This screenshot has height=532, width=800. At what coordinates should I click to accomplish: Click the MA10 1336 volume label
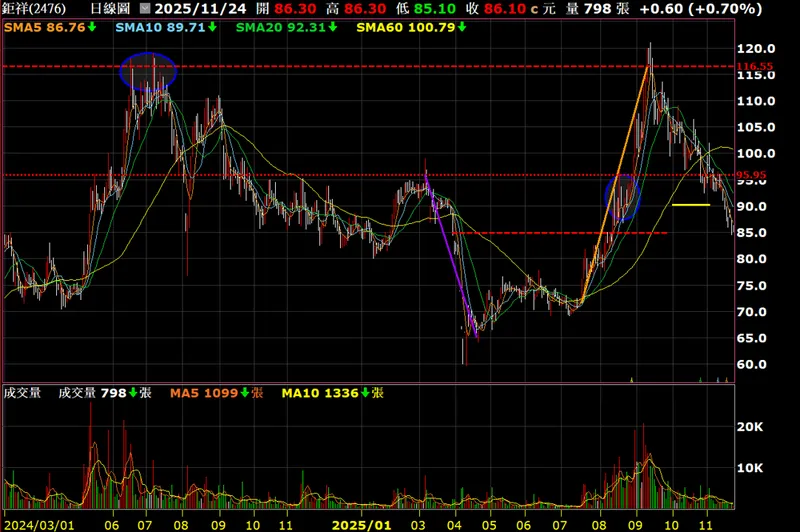[x=320, y=393]
